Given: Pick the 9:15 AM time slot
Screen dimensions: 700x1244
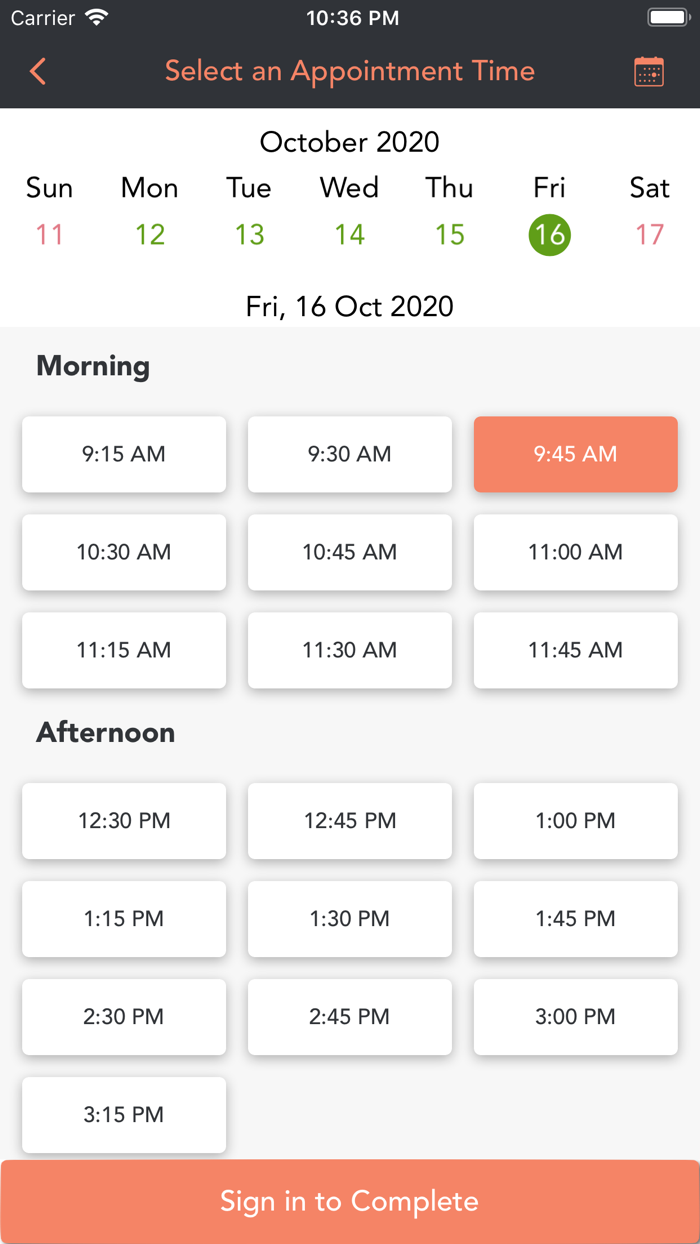Looking at the screenshot, I should pos(124,454).
